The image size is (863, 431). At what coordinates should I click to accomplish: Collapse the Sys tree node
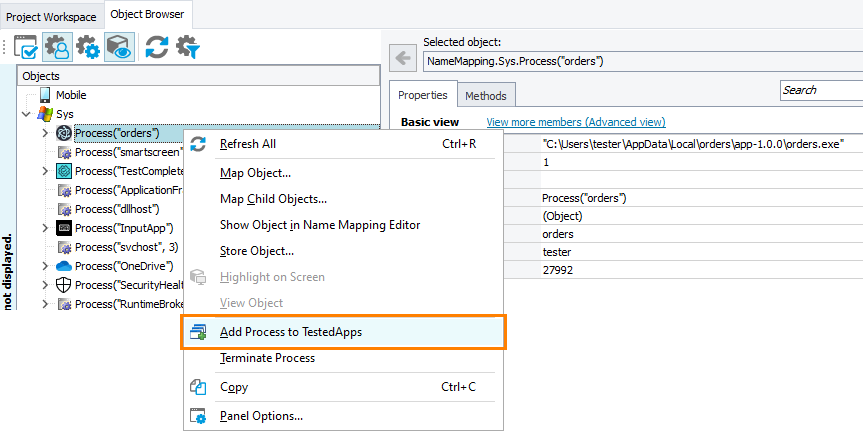26,114
